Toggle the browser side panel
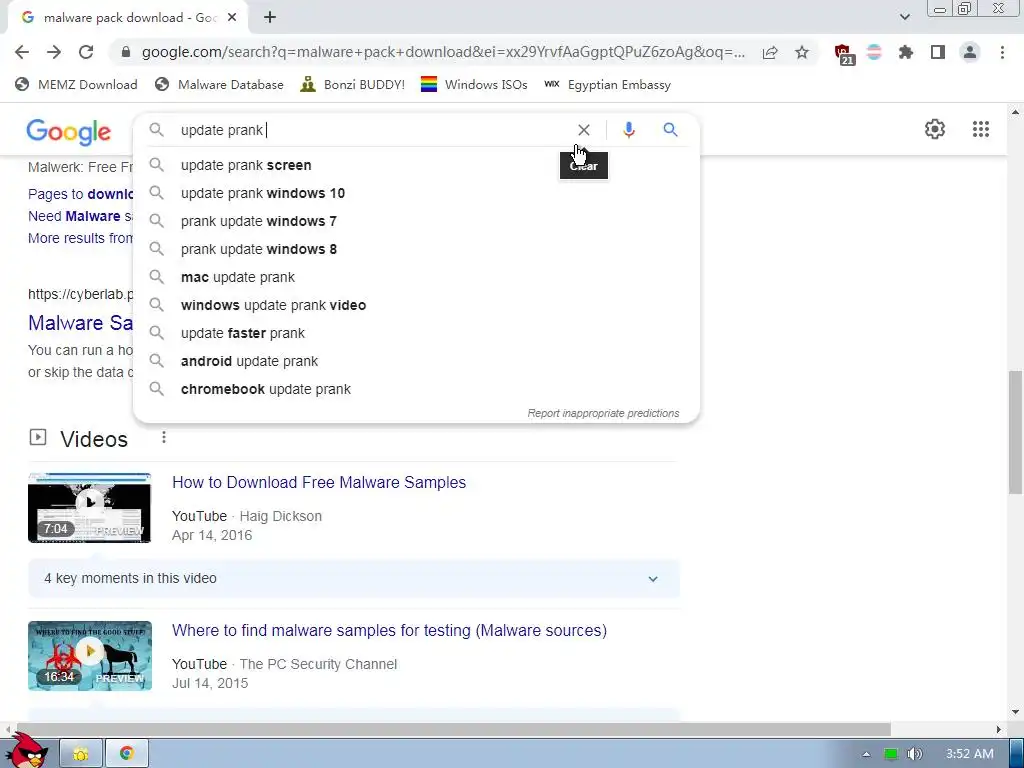Screen dimensions: 1024x768 tap(938, 52)
